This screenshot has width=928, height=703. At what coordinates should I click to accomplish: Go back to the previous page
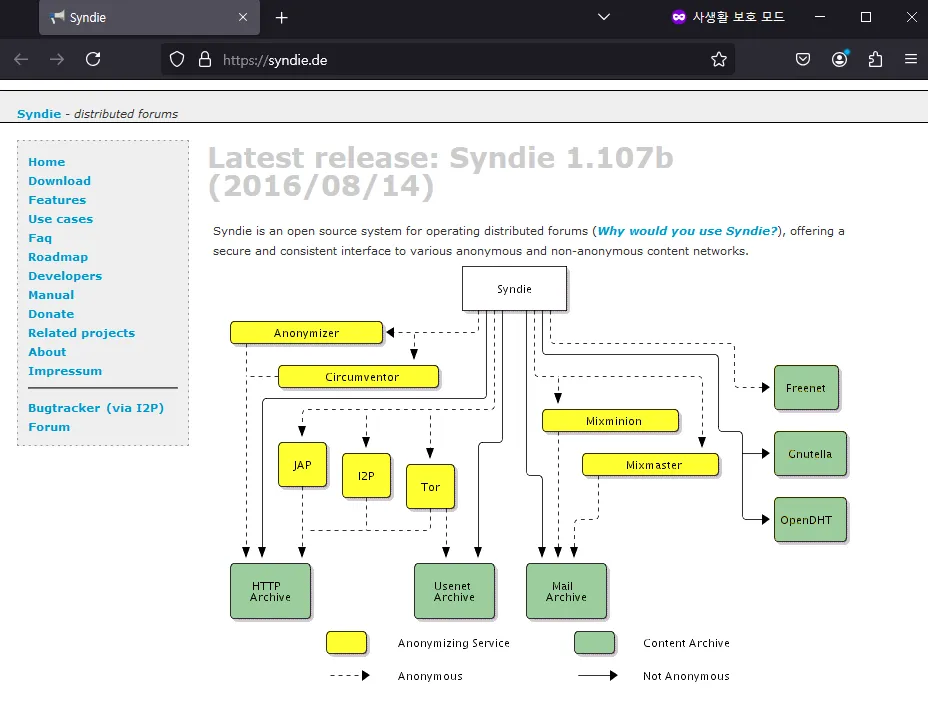pyautogui.click(x=21, y=59)
